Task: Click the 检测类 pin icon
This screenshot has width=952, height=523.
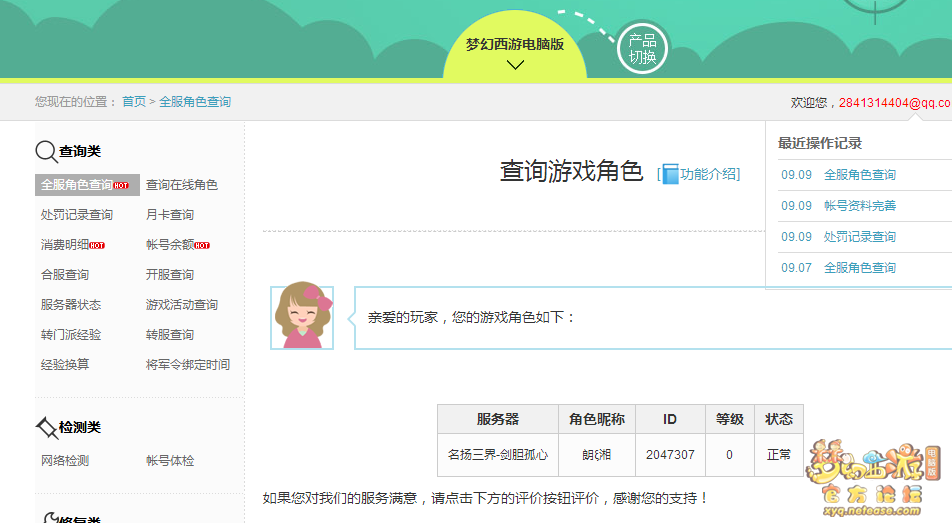Action: point(46,428)
